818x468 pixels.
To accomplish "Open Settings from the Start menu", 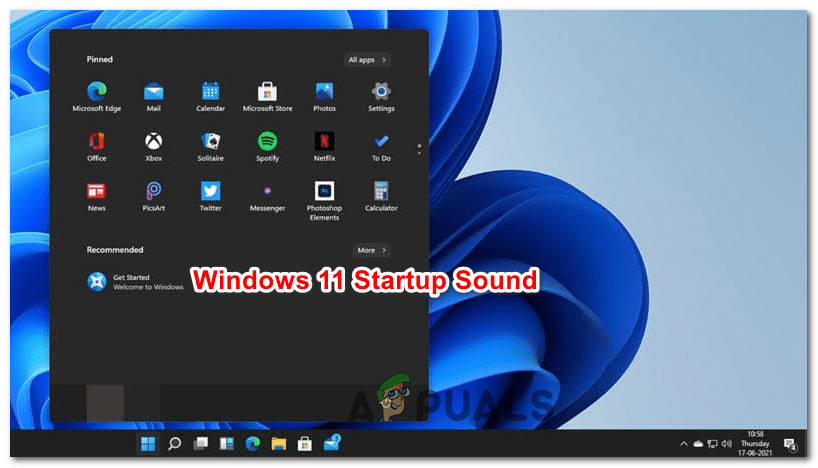I will coord(381,97).
